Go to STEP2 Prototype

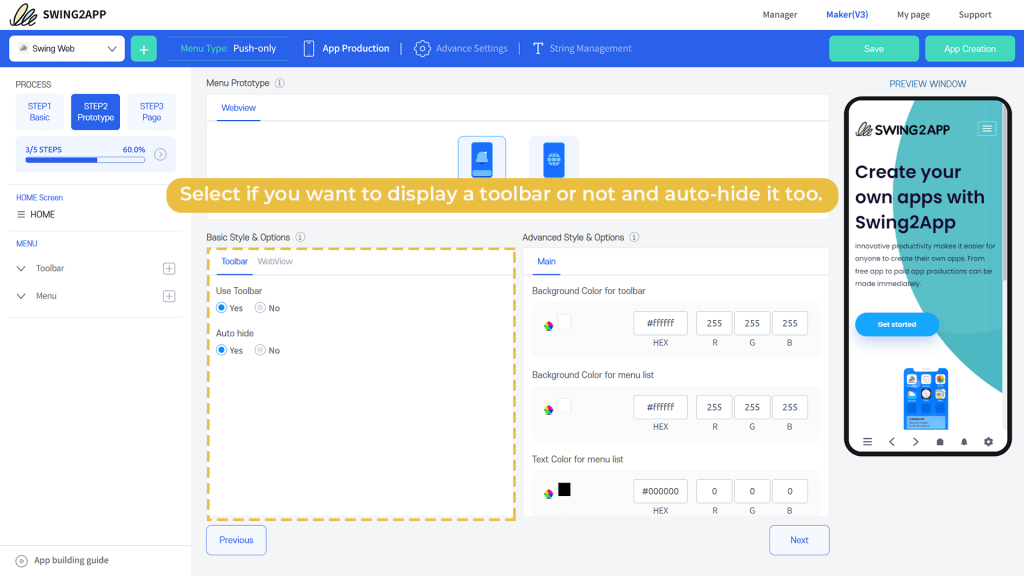coord(95,112)
